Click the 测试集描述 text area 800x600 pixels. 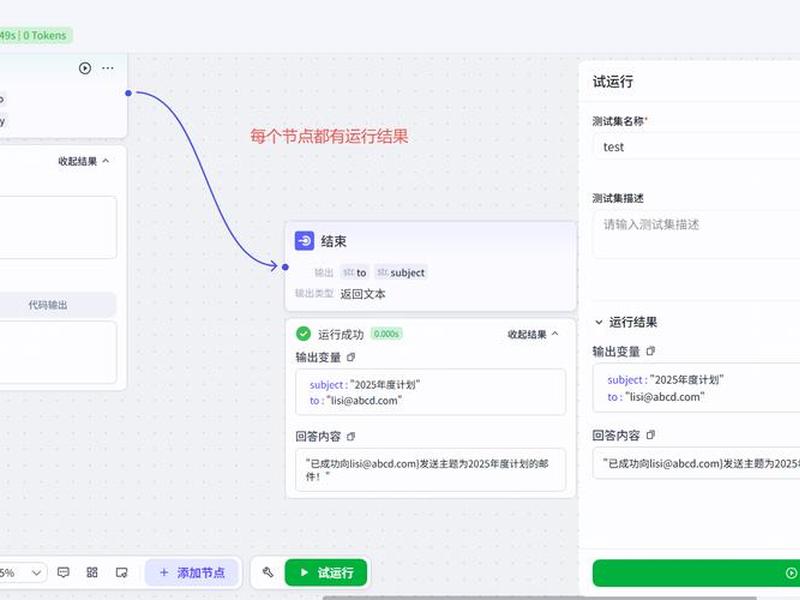tap(696, 235)
